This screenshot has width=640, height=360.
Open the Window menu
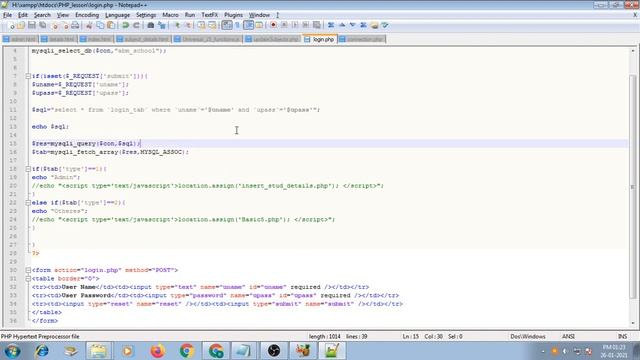[x=259, y=15]
